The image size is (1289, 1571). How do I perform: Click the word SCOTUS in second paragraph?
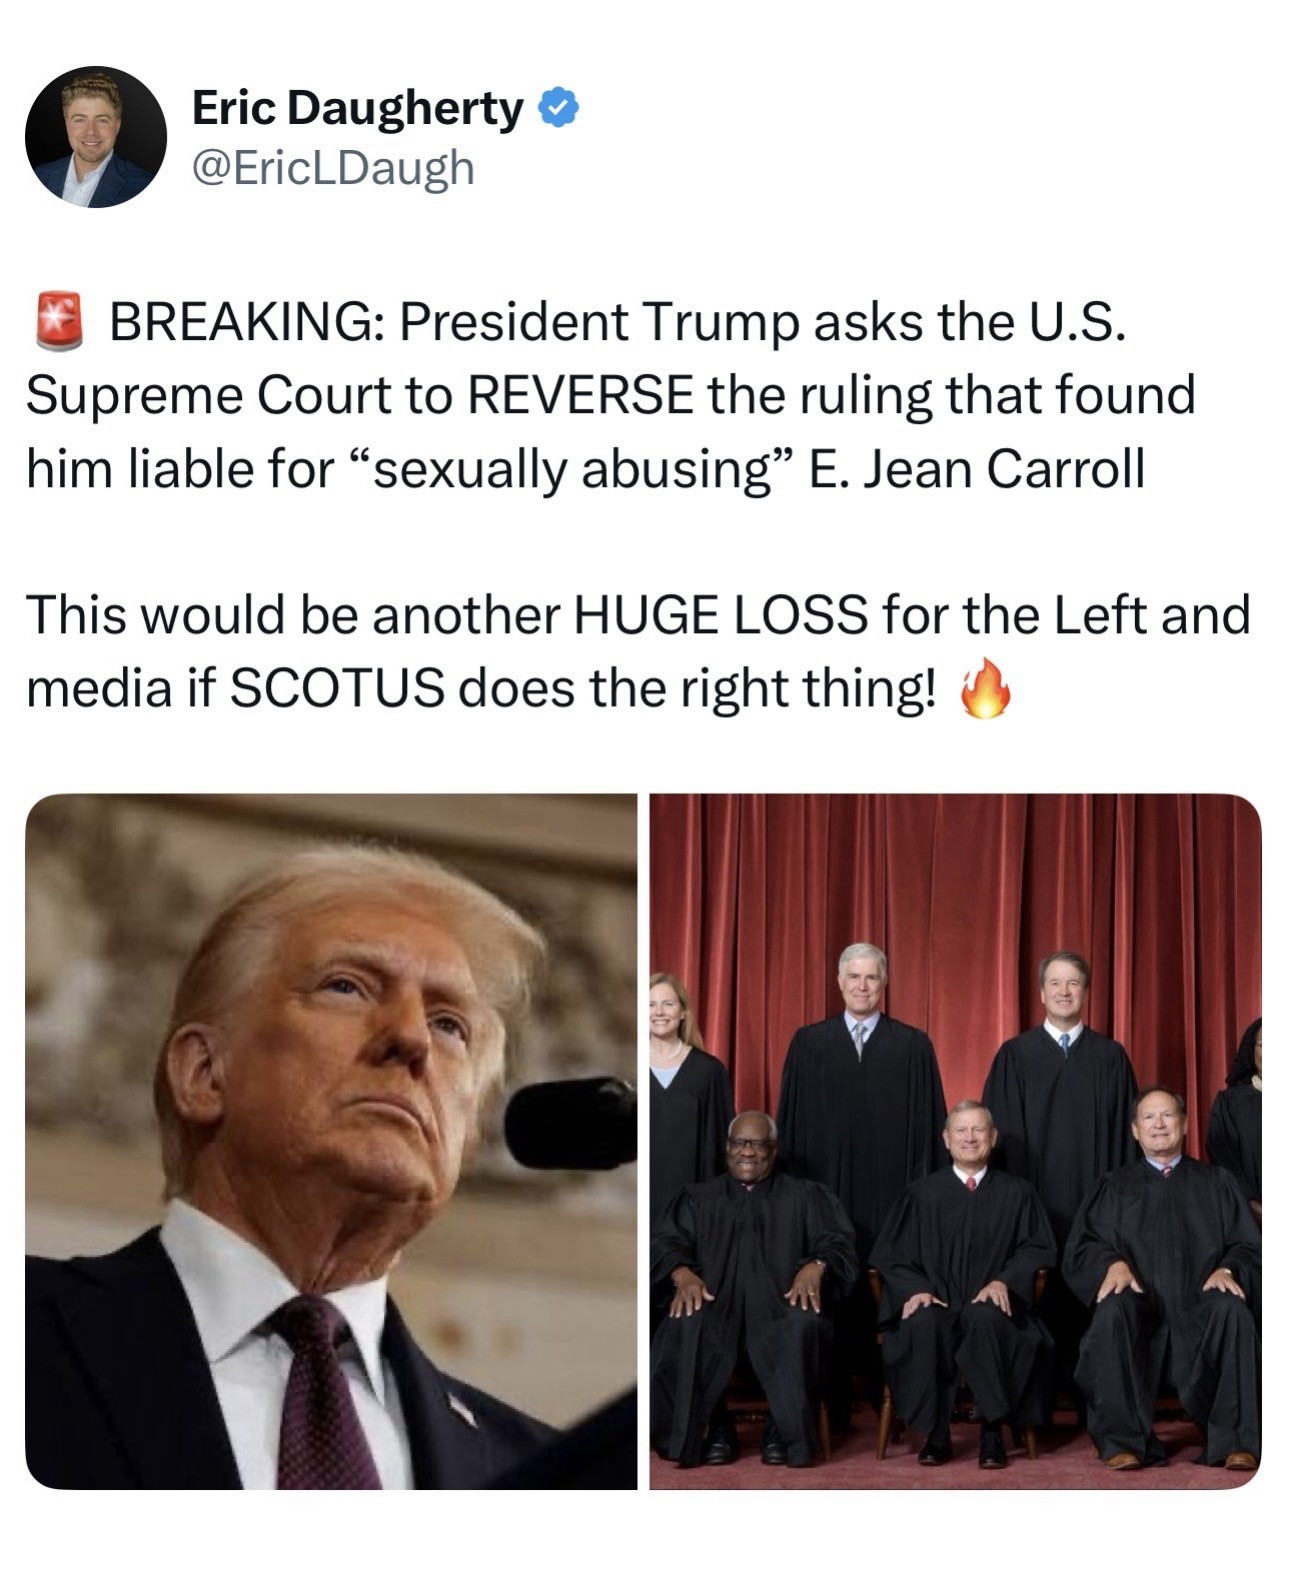(x=337, y=689)
